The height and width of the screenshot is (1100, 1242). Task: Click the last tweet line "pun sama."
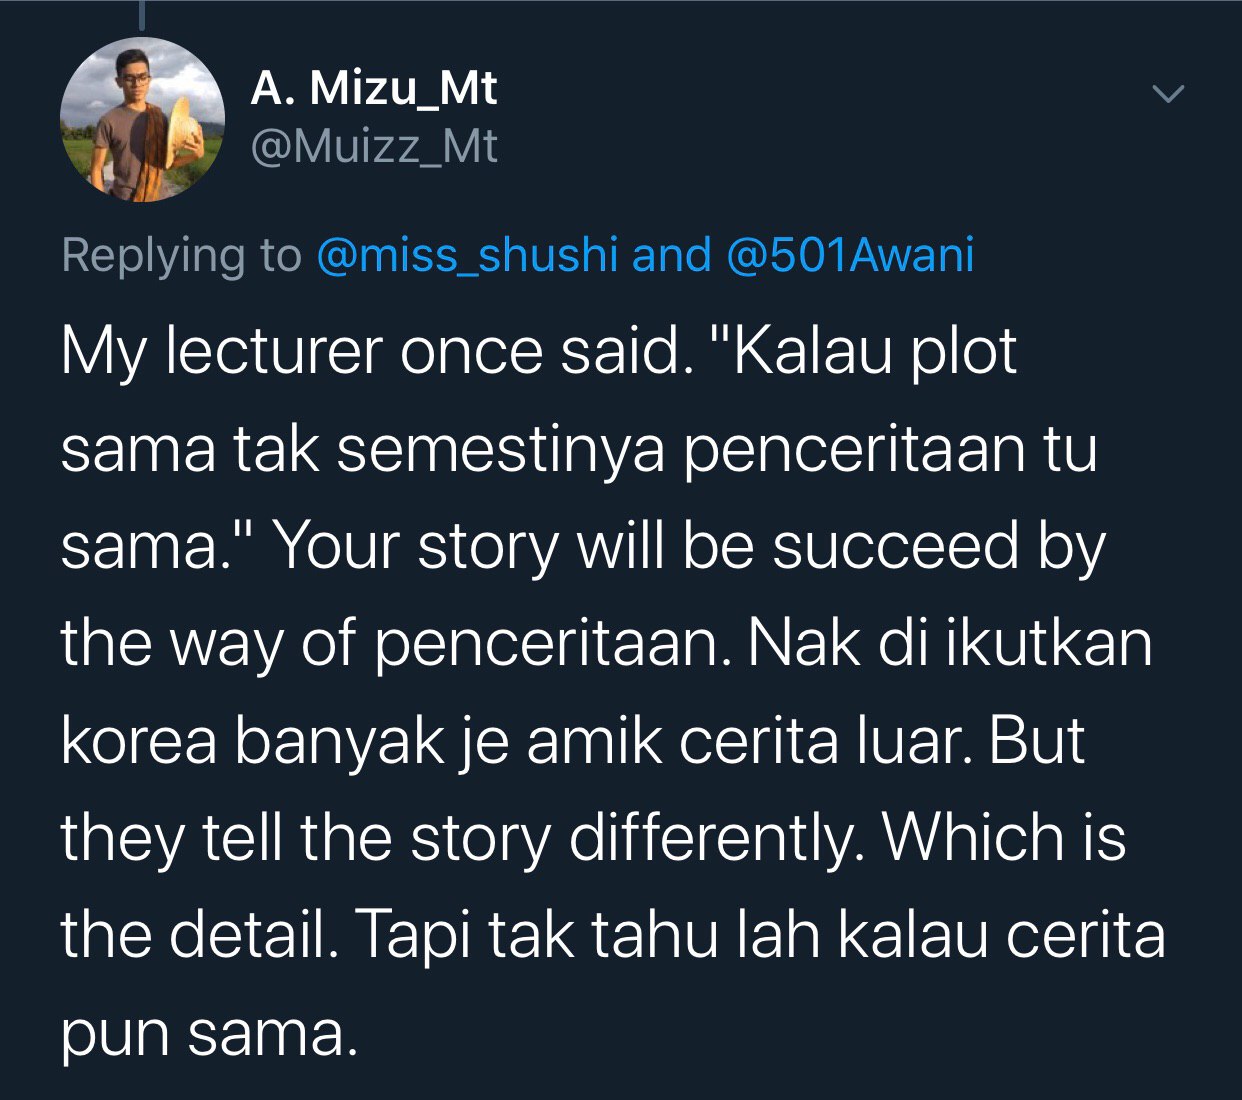(x=208, y=1033)
